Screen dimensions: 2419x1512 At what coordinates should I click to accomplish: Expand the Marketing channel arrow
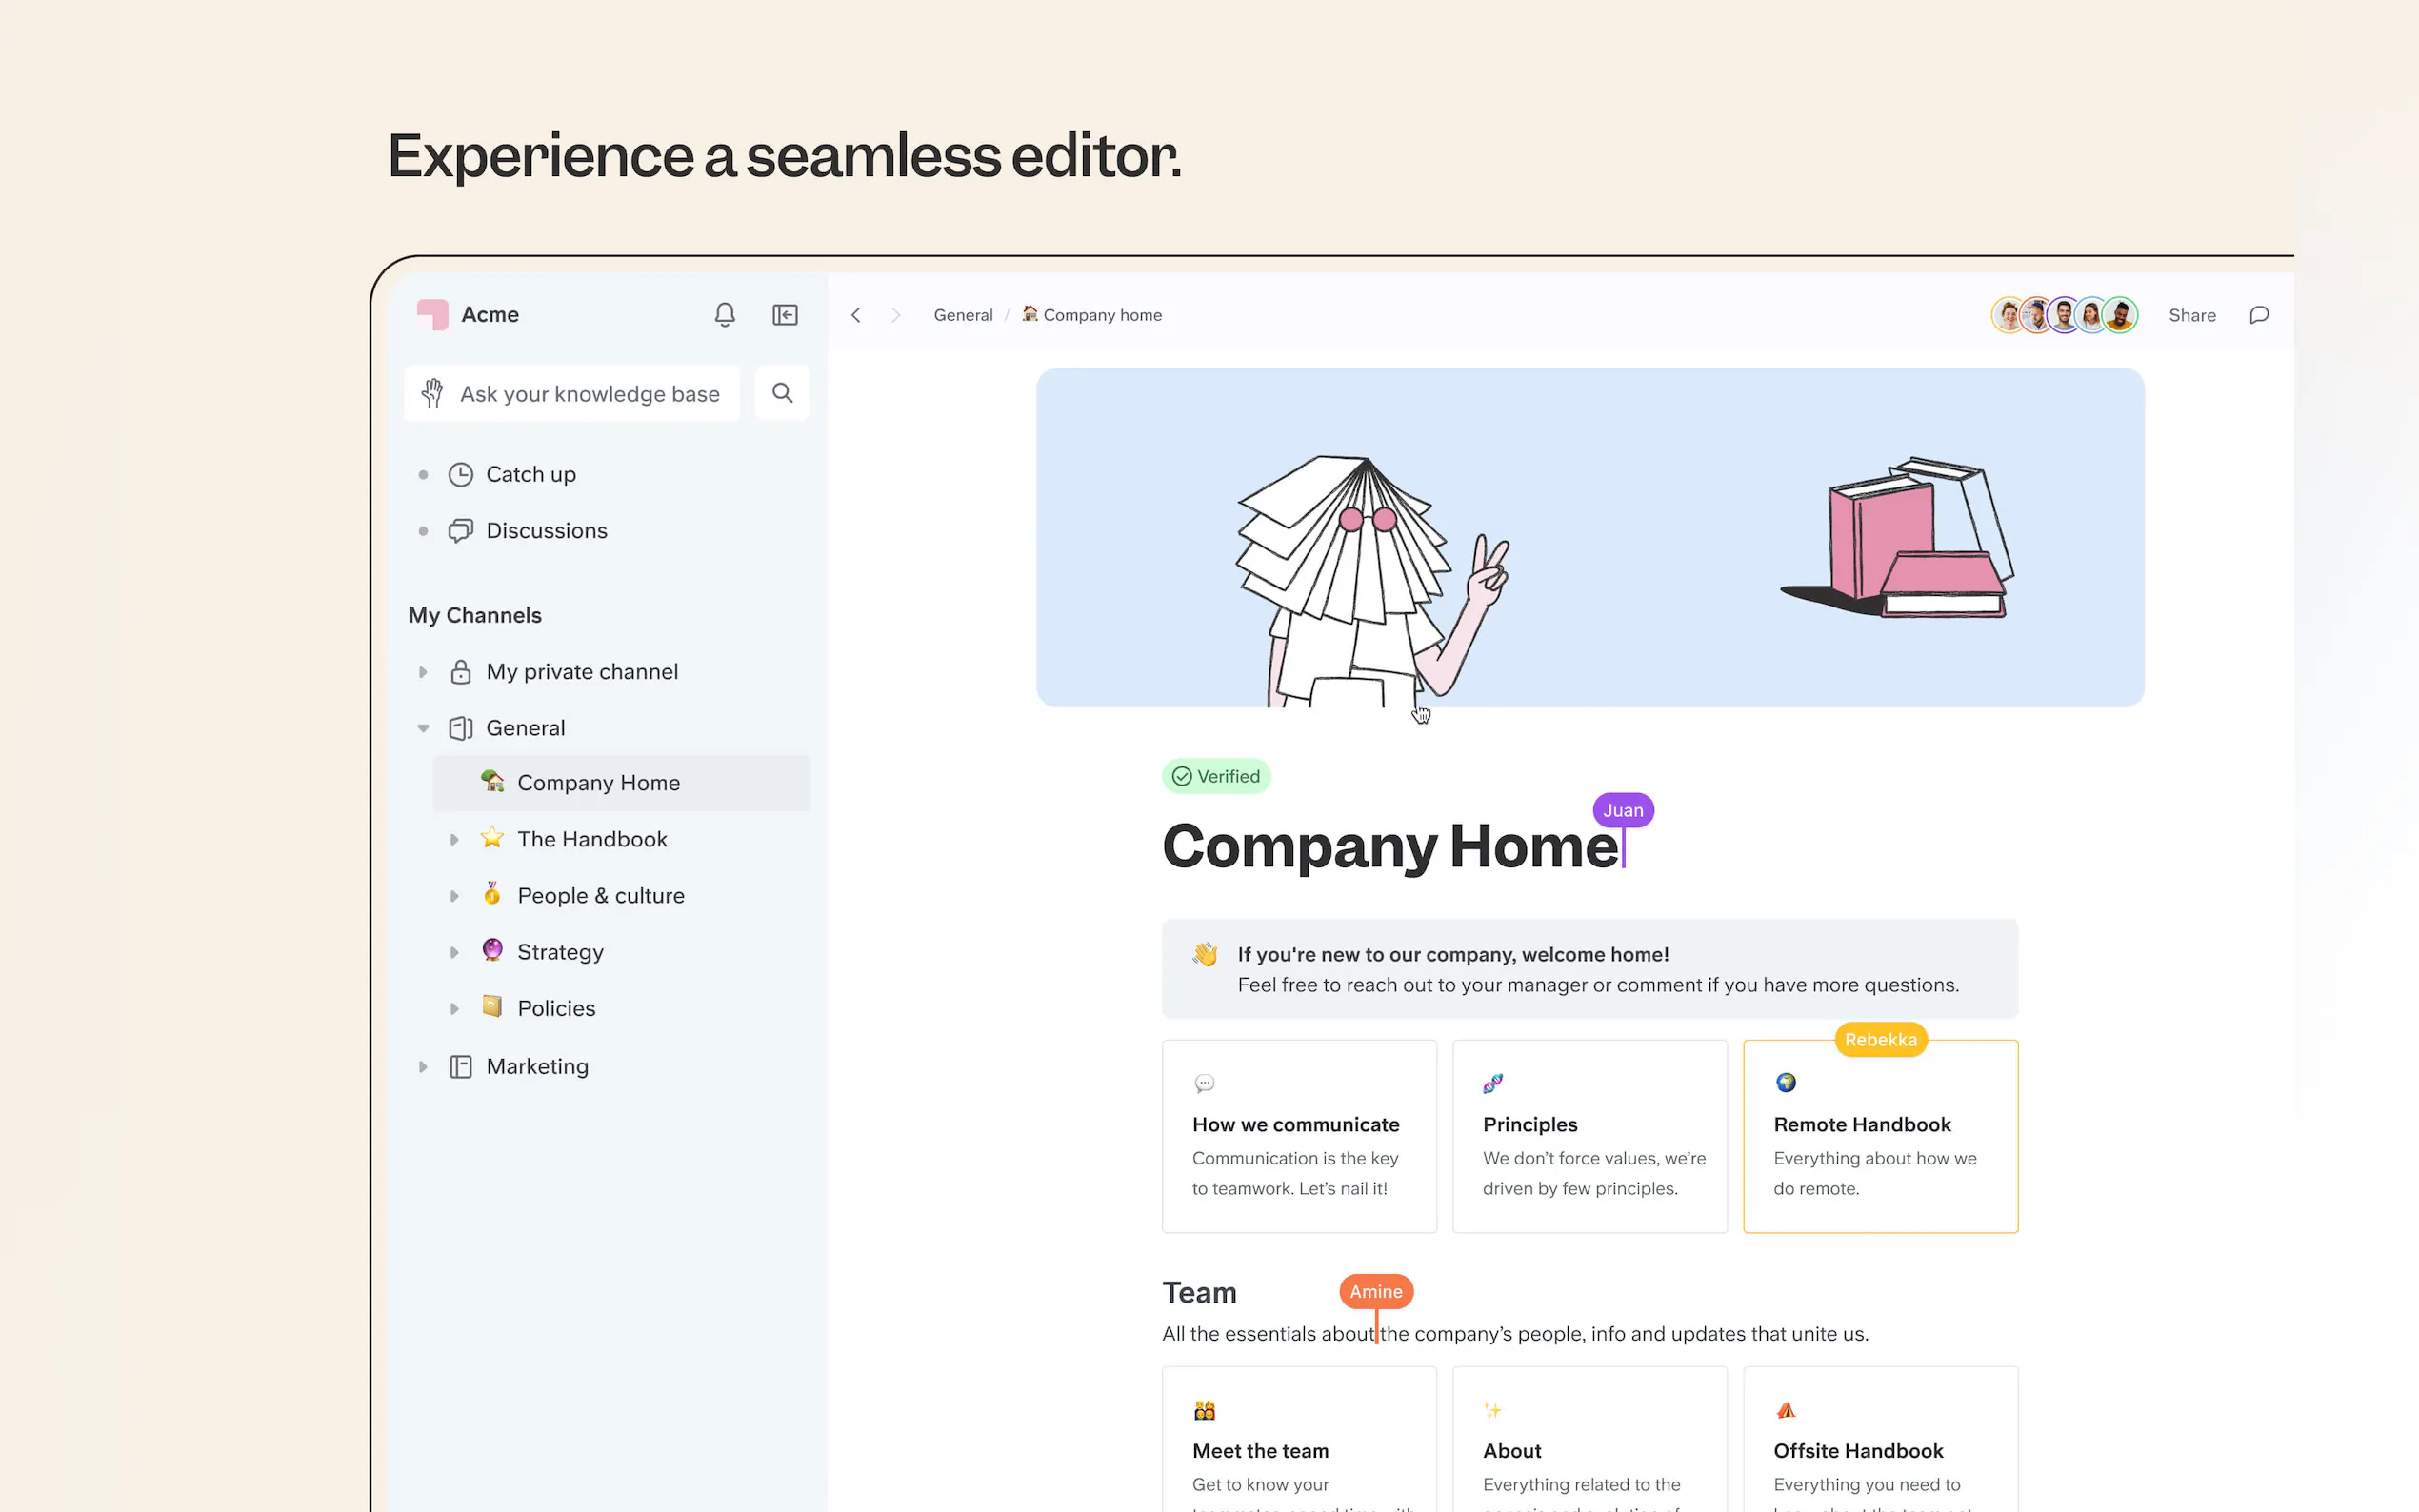[x=423, y=1067]
